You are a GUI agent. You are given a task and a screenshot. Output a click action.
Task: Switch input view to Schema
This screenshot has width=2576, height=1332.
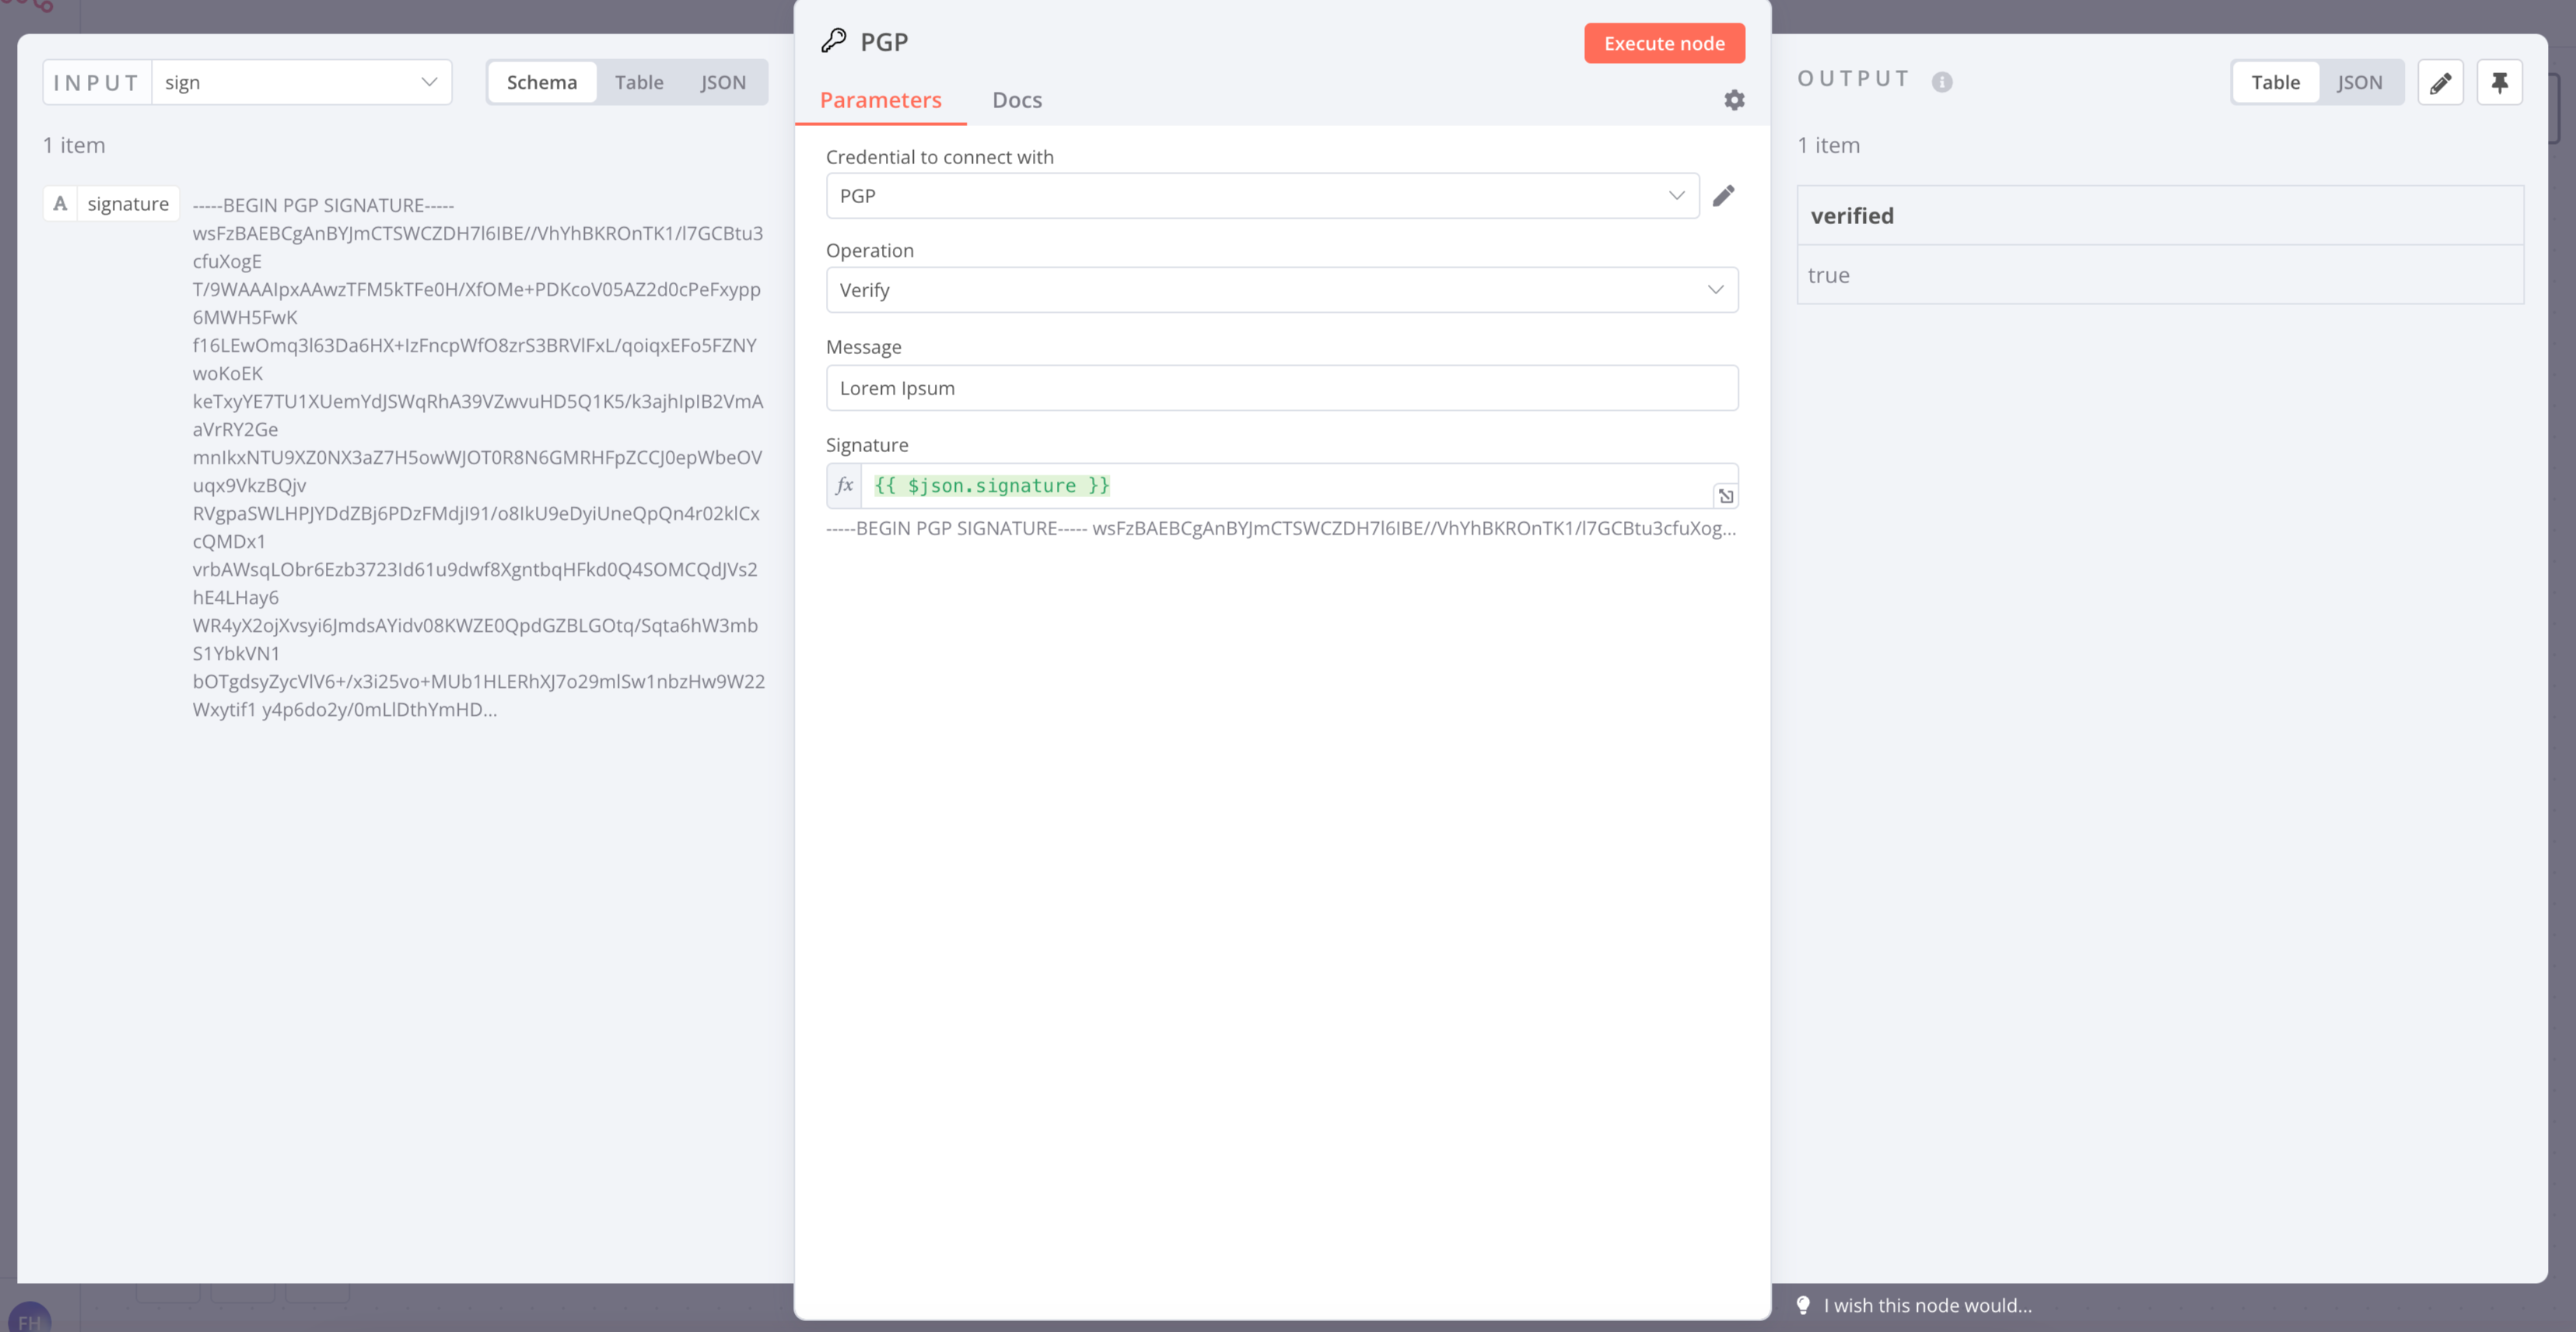pyautogui.click(x=541, y=83)
